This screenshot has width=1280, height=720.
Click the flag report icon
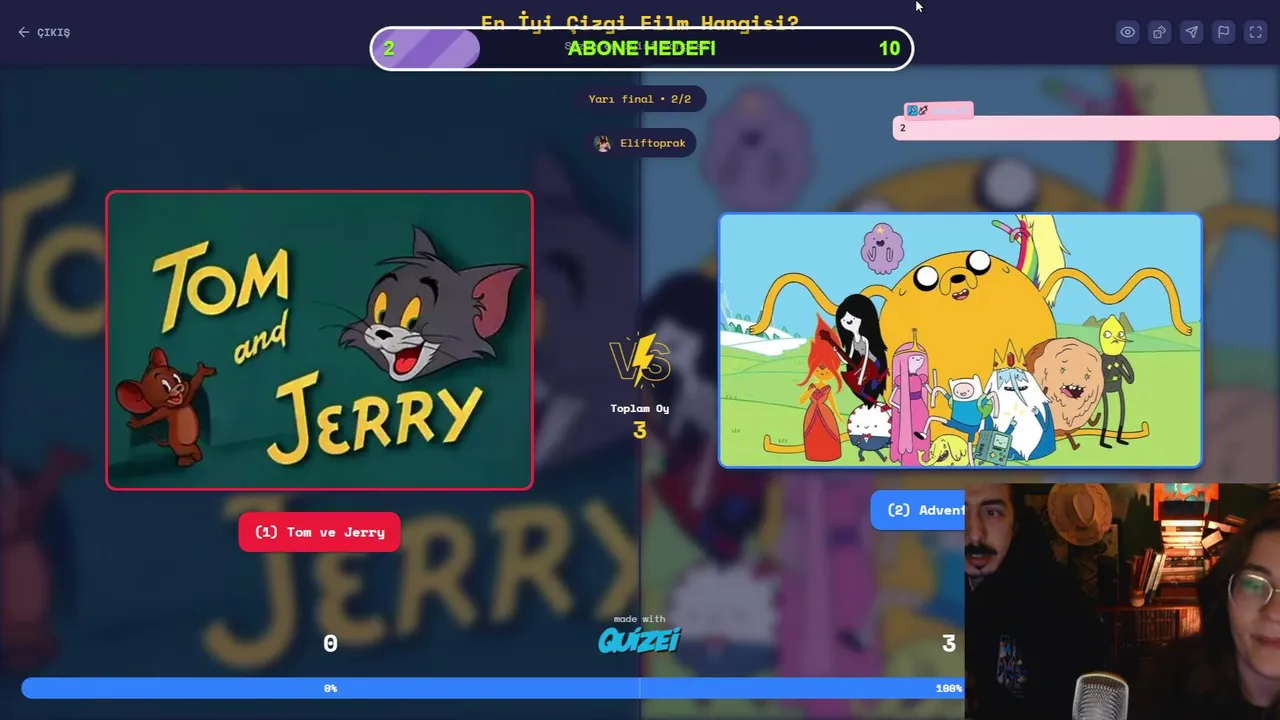(x=1224, y=32)
